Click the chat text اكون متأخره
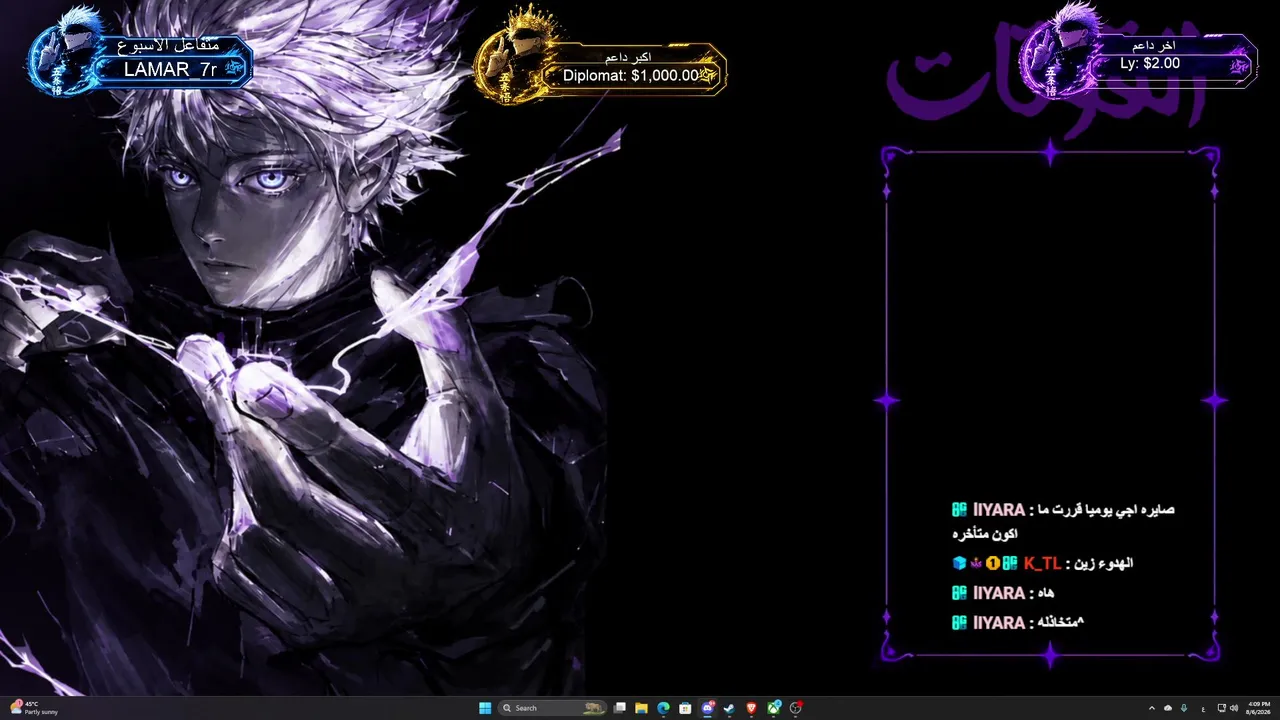This screenshot has height=720, width=1280. click(x=985, y=534)
